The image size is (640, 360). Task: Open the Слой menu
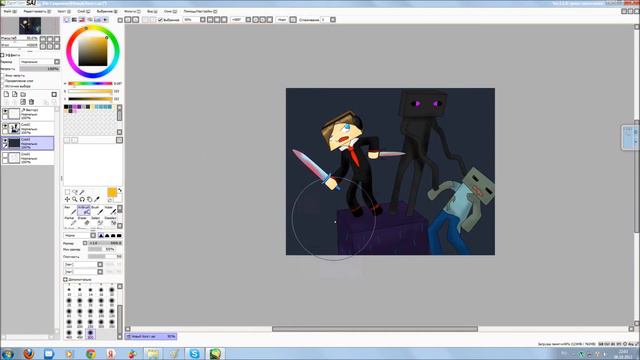[84, 11]
